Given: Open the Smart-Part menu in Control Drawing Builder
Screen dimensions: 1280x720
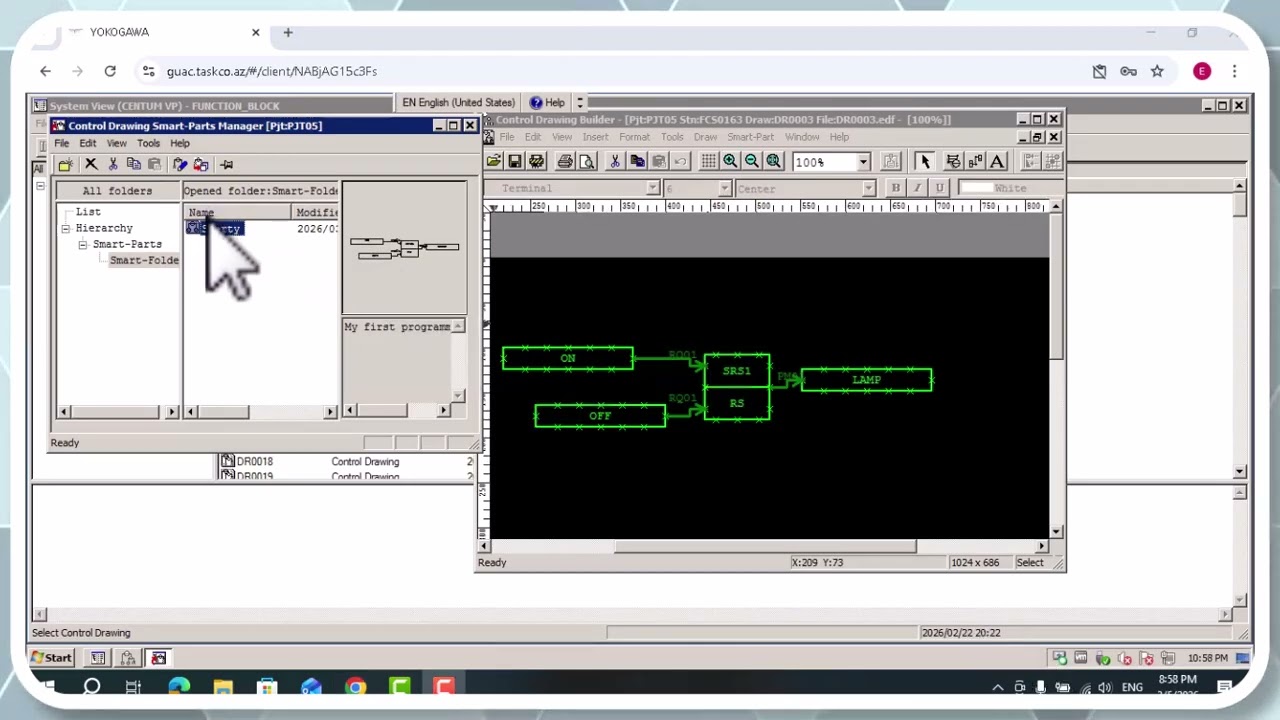Looking at the screenshot, I should 751,137.
